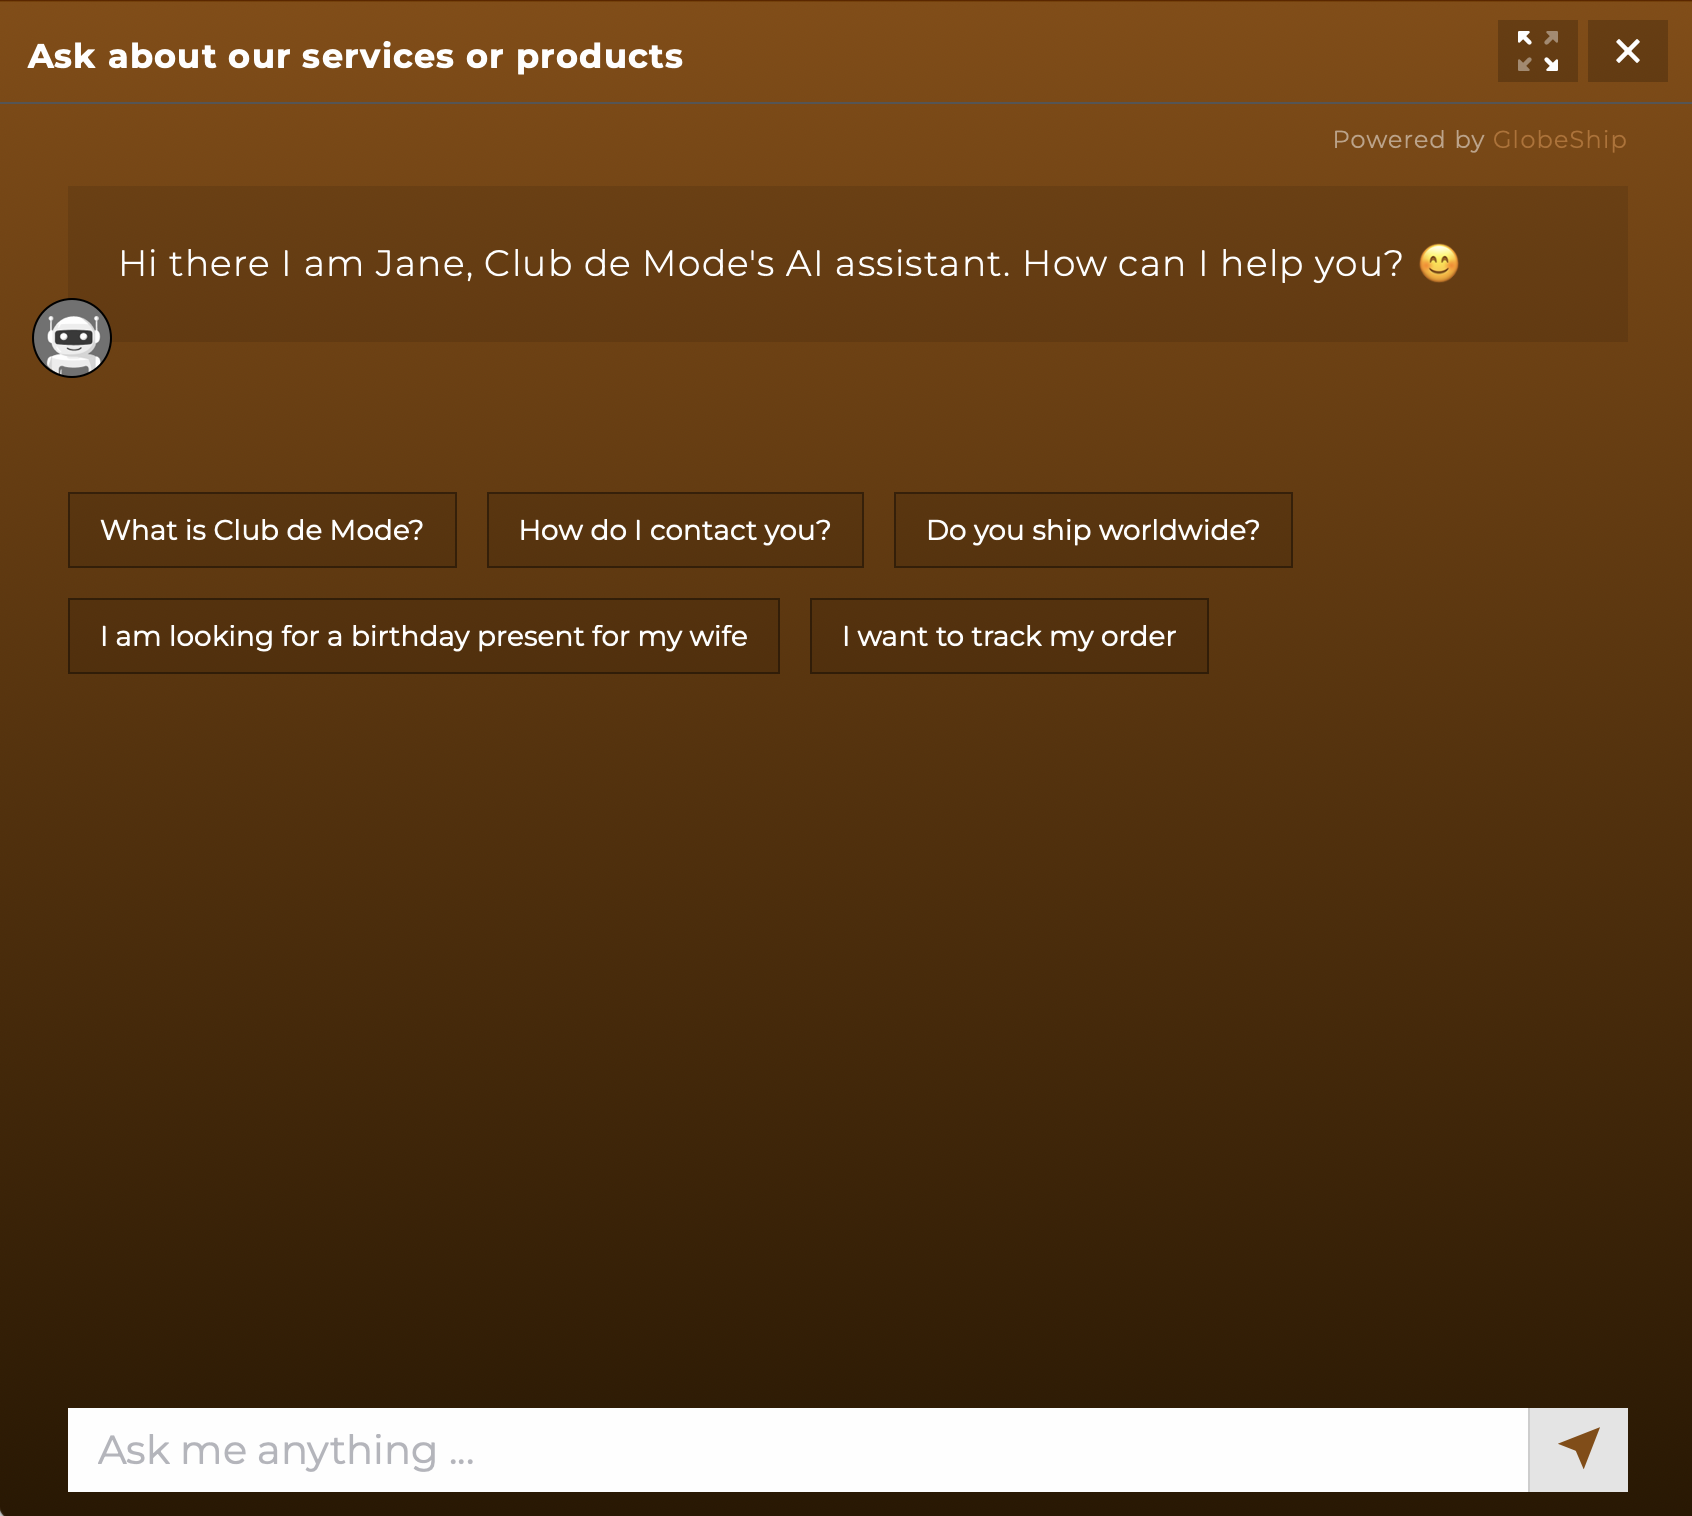Focus the "Ask me anything" input field
This screenshot has width=1692, height=1516.
[798, 1449]
